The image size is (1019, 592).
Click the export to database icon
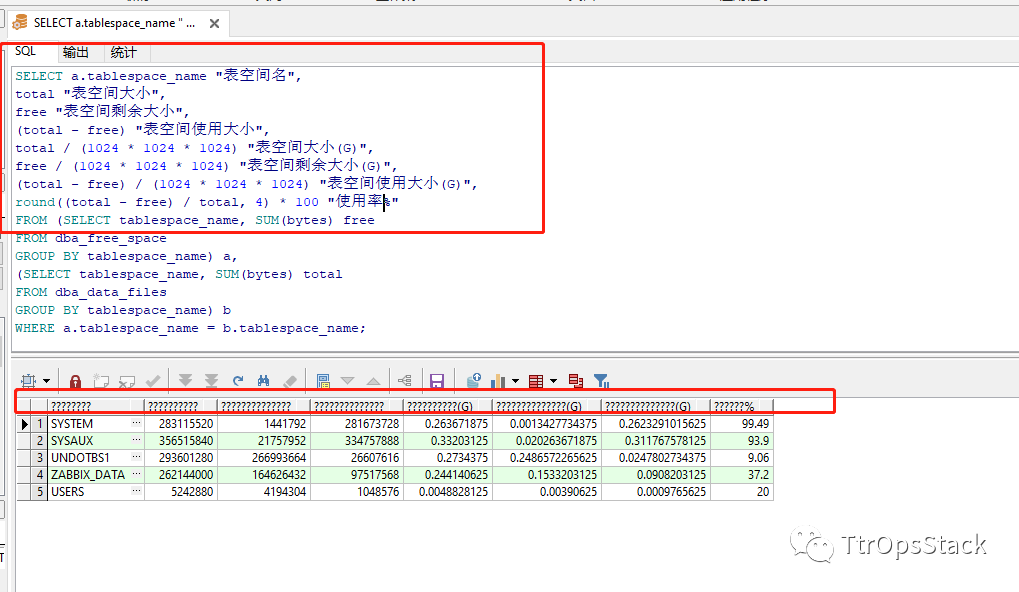pos(474,380)
